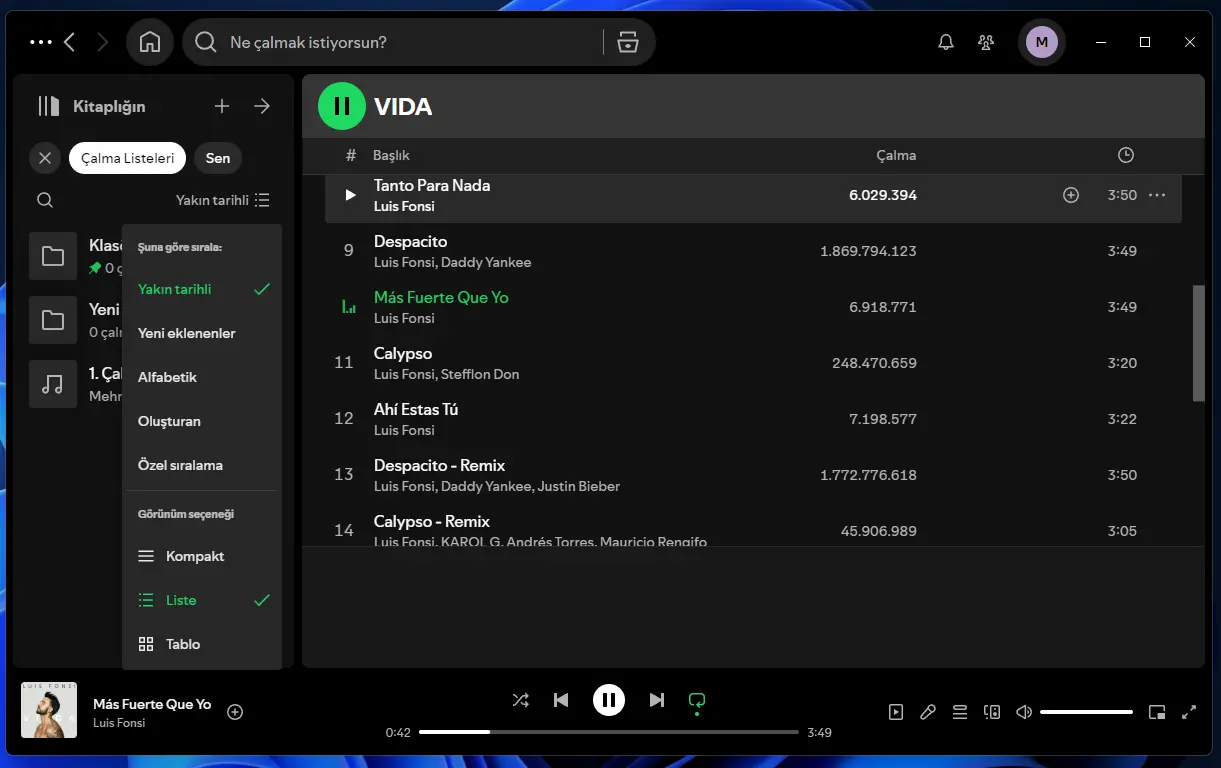Collapse the Kitaplığın library icon
1221x768 pixels.
pyautogui.click(x=49, y=106)
